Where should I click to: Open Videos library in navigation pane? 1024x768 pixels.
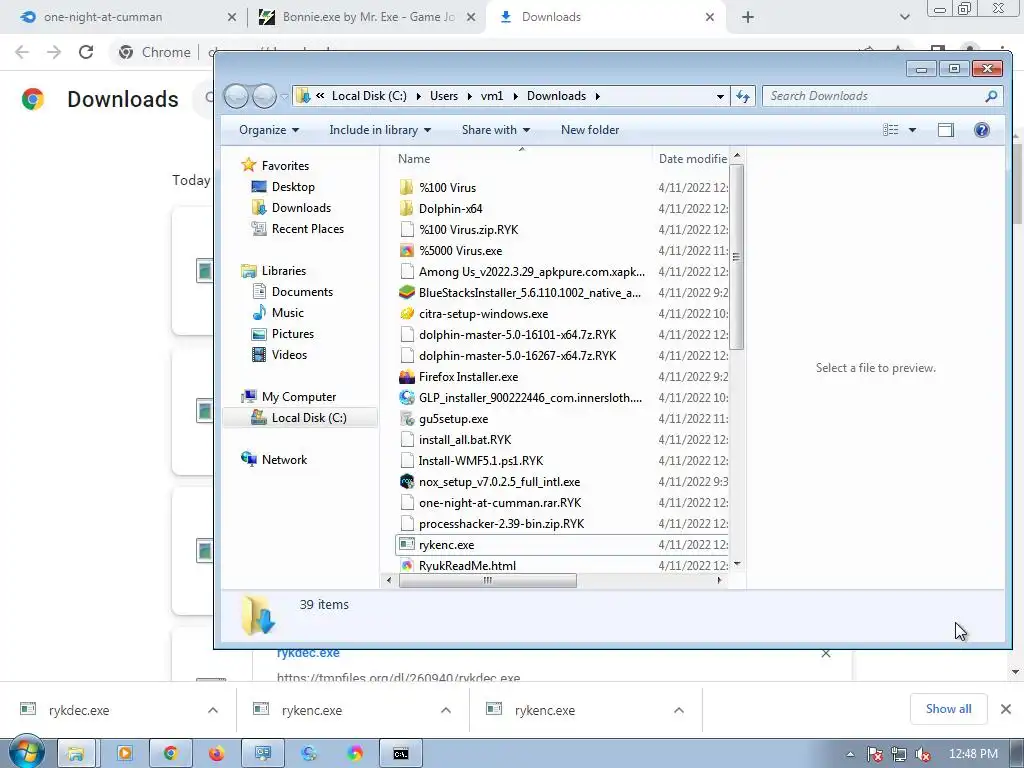pyautogui.click(x=289, y=355)
